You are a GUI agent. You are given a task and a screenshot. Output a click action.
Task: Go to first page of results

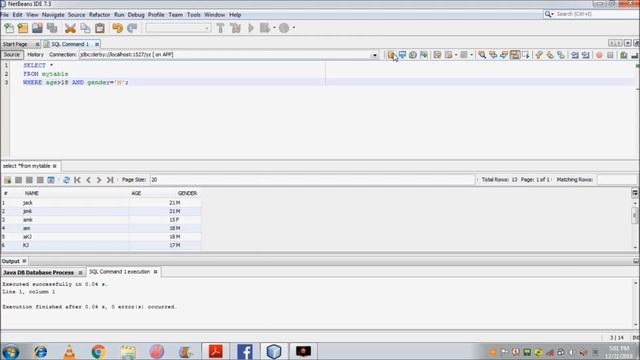click(x=77, y=180)
